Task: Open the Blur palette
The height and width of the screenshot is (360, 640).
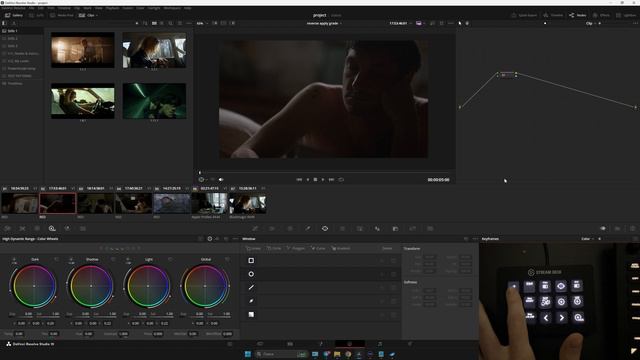Action: [x=377, y=229]
